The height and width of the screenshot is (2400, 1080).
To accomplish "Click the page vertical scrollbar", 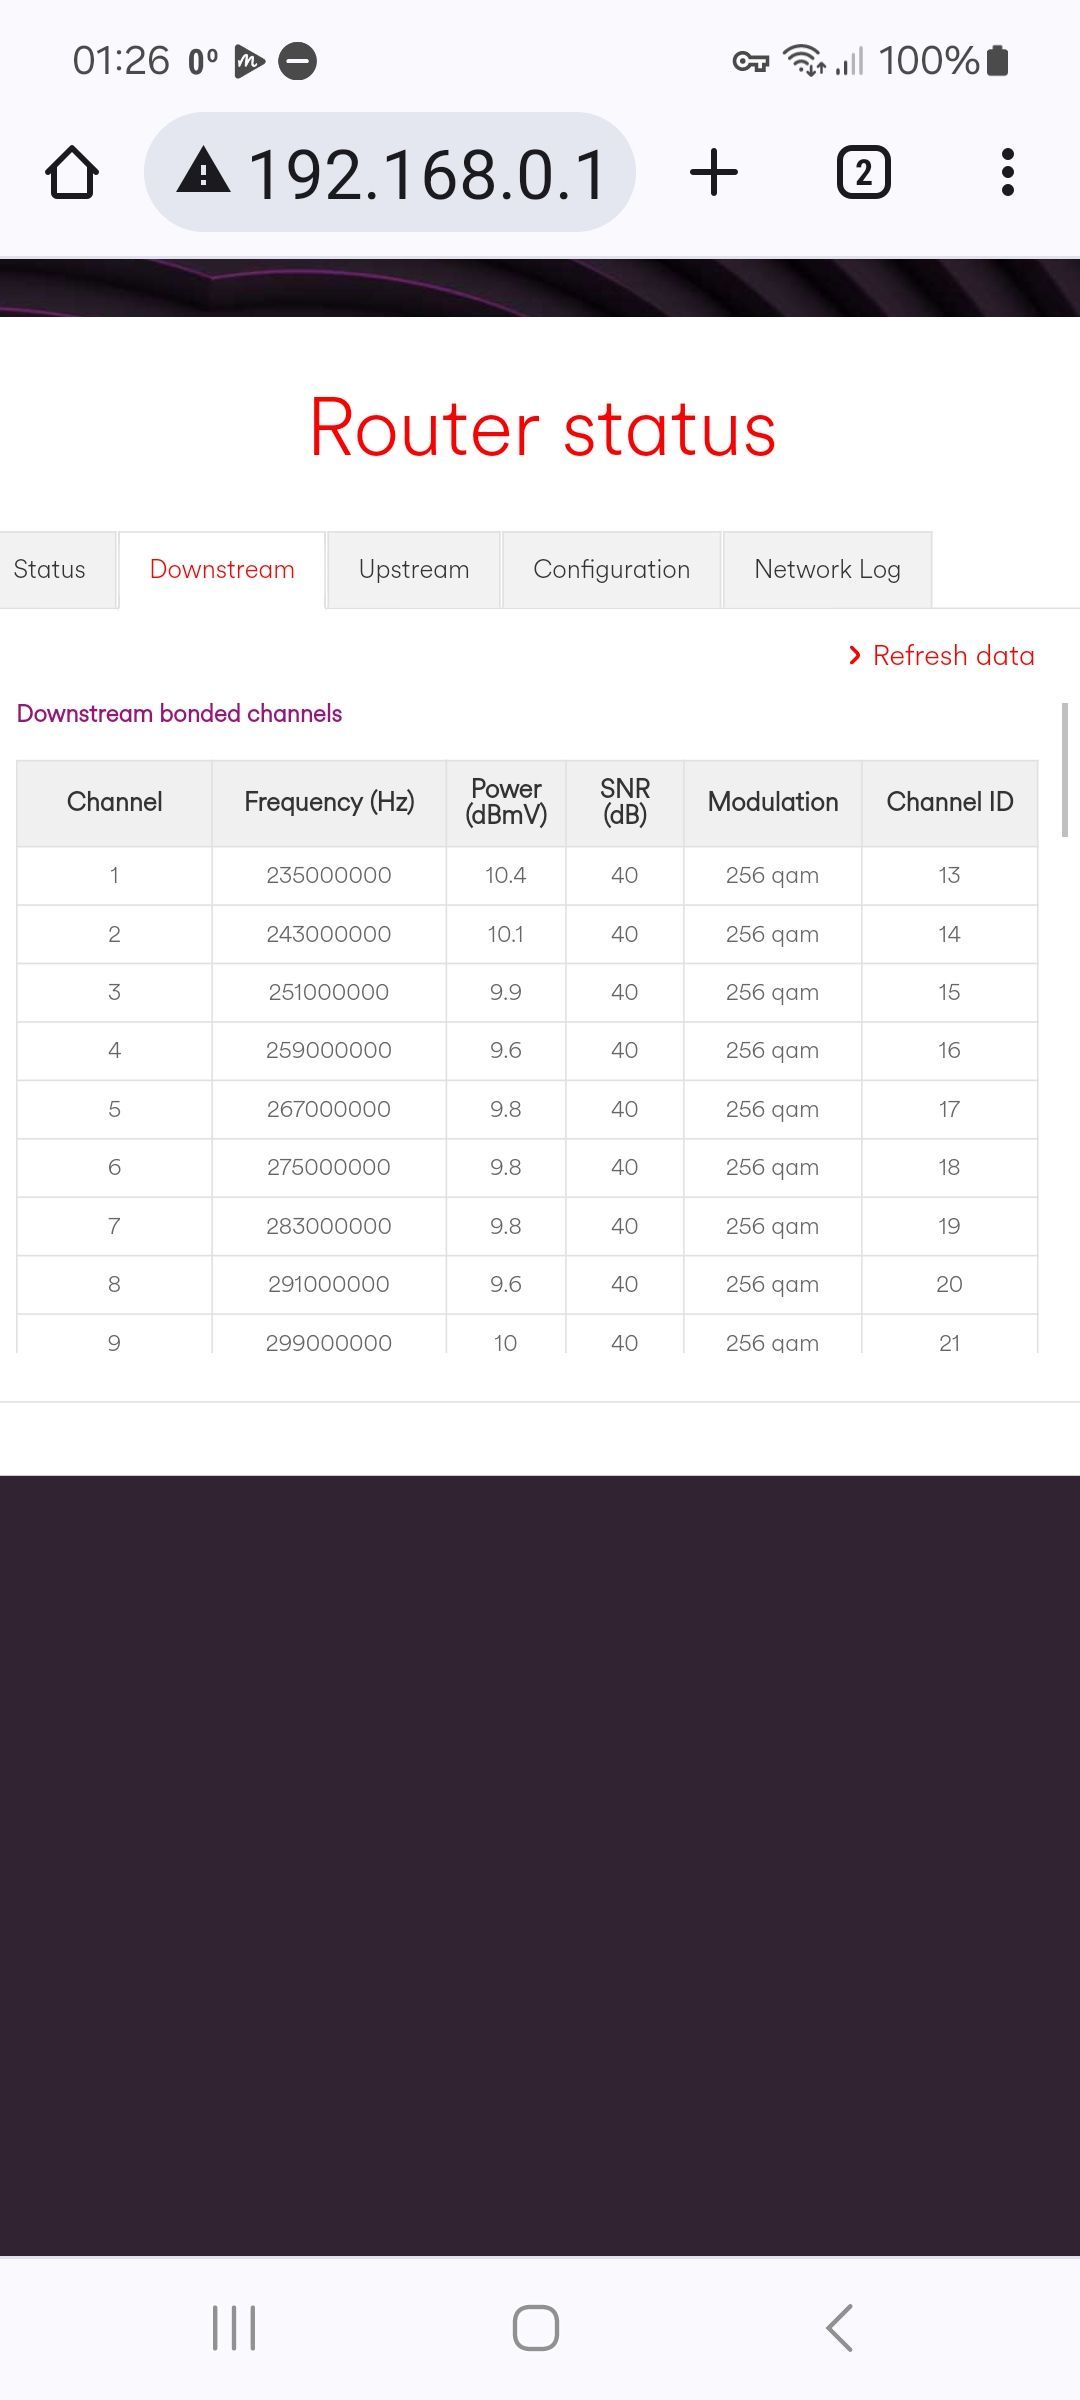I will (x=1065, y=770).
